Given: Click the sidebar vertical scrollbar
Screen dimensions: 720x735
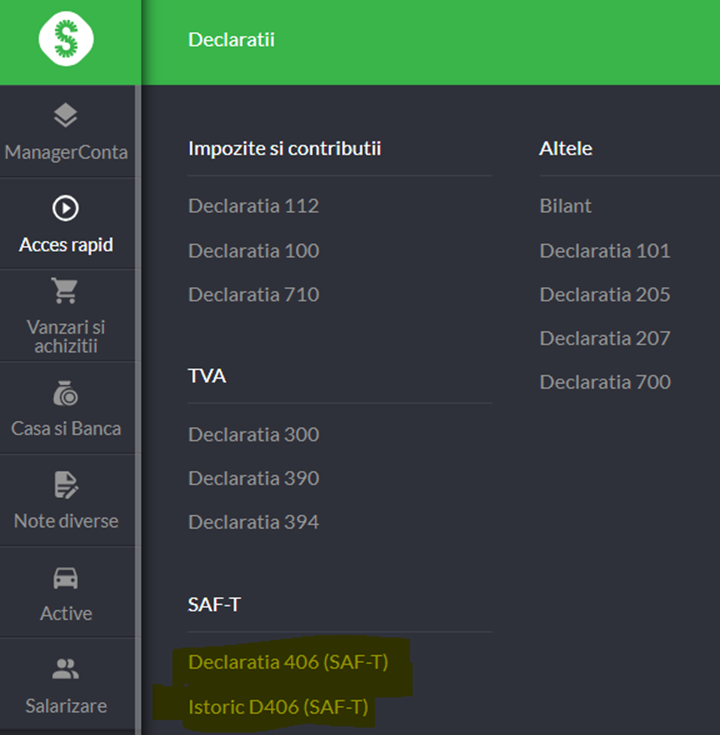Looking at the screenshot, I should click(x=138, y=400).
